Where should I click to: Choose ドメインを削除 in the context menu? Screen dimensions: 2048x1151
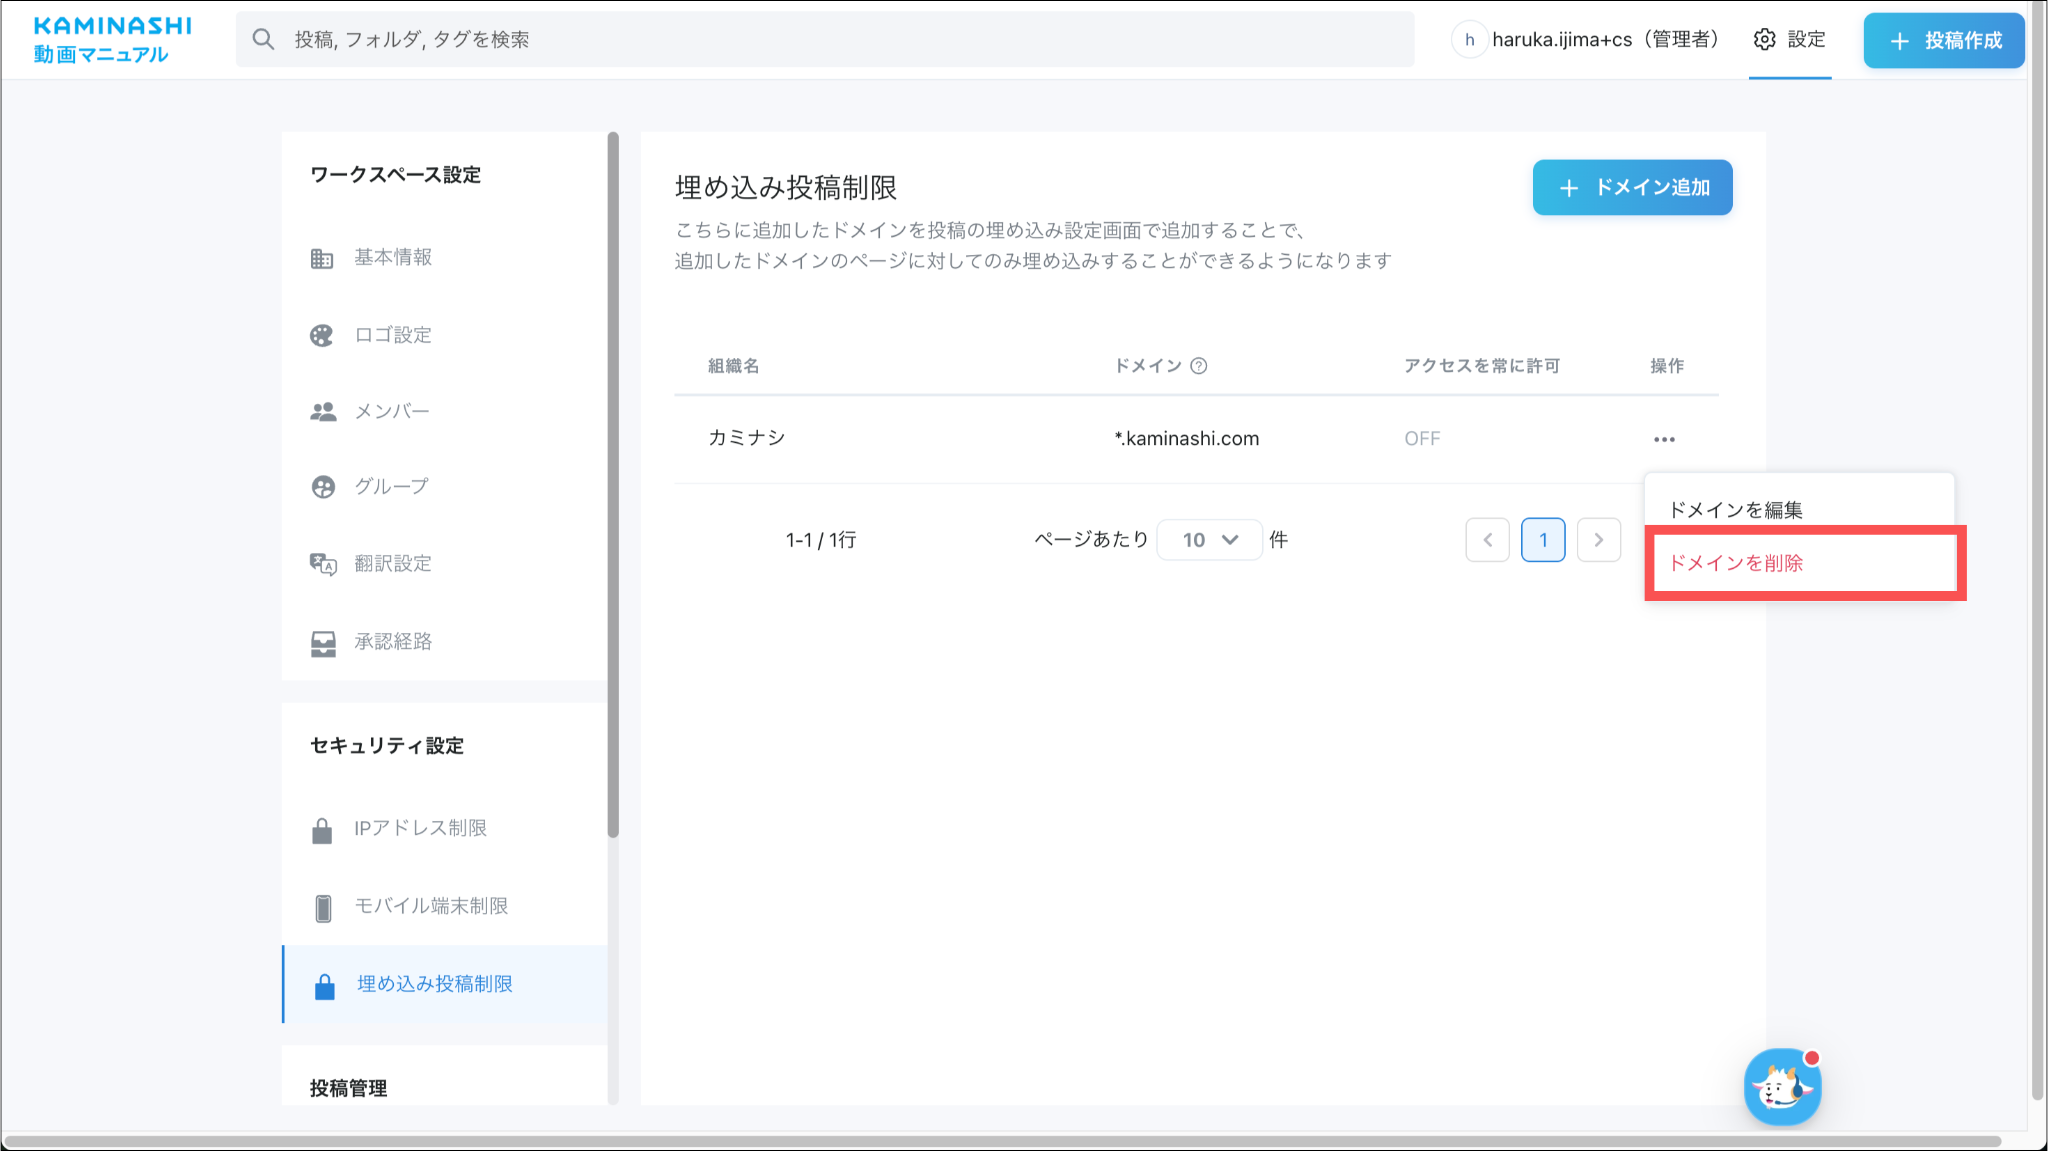pyautogui.click(x=1736, y=563)
